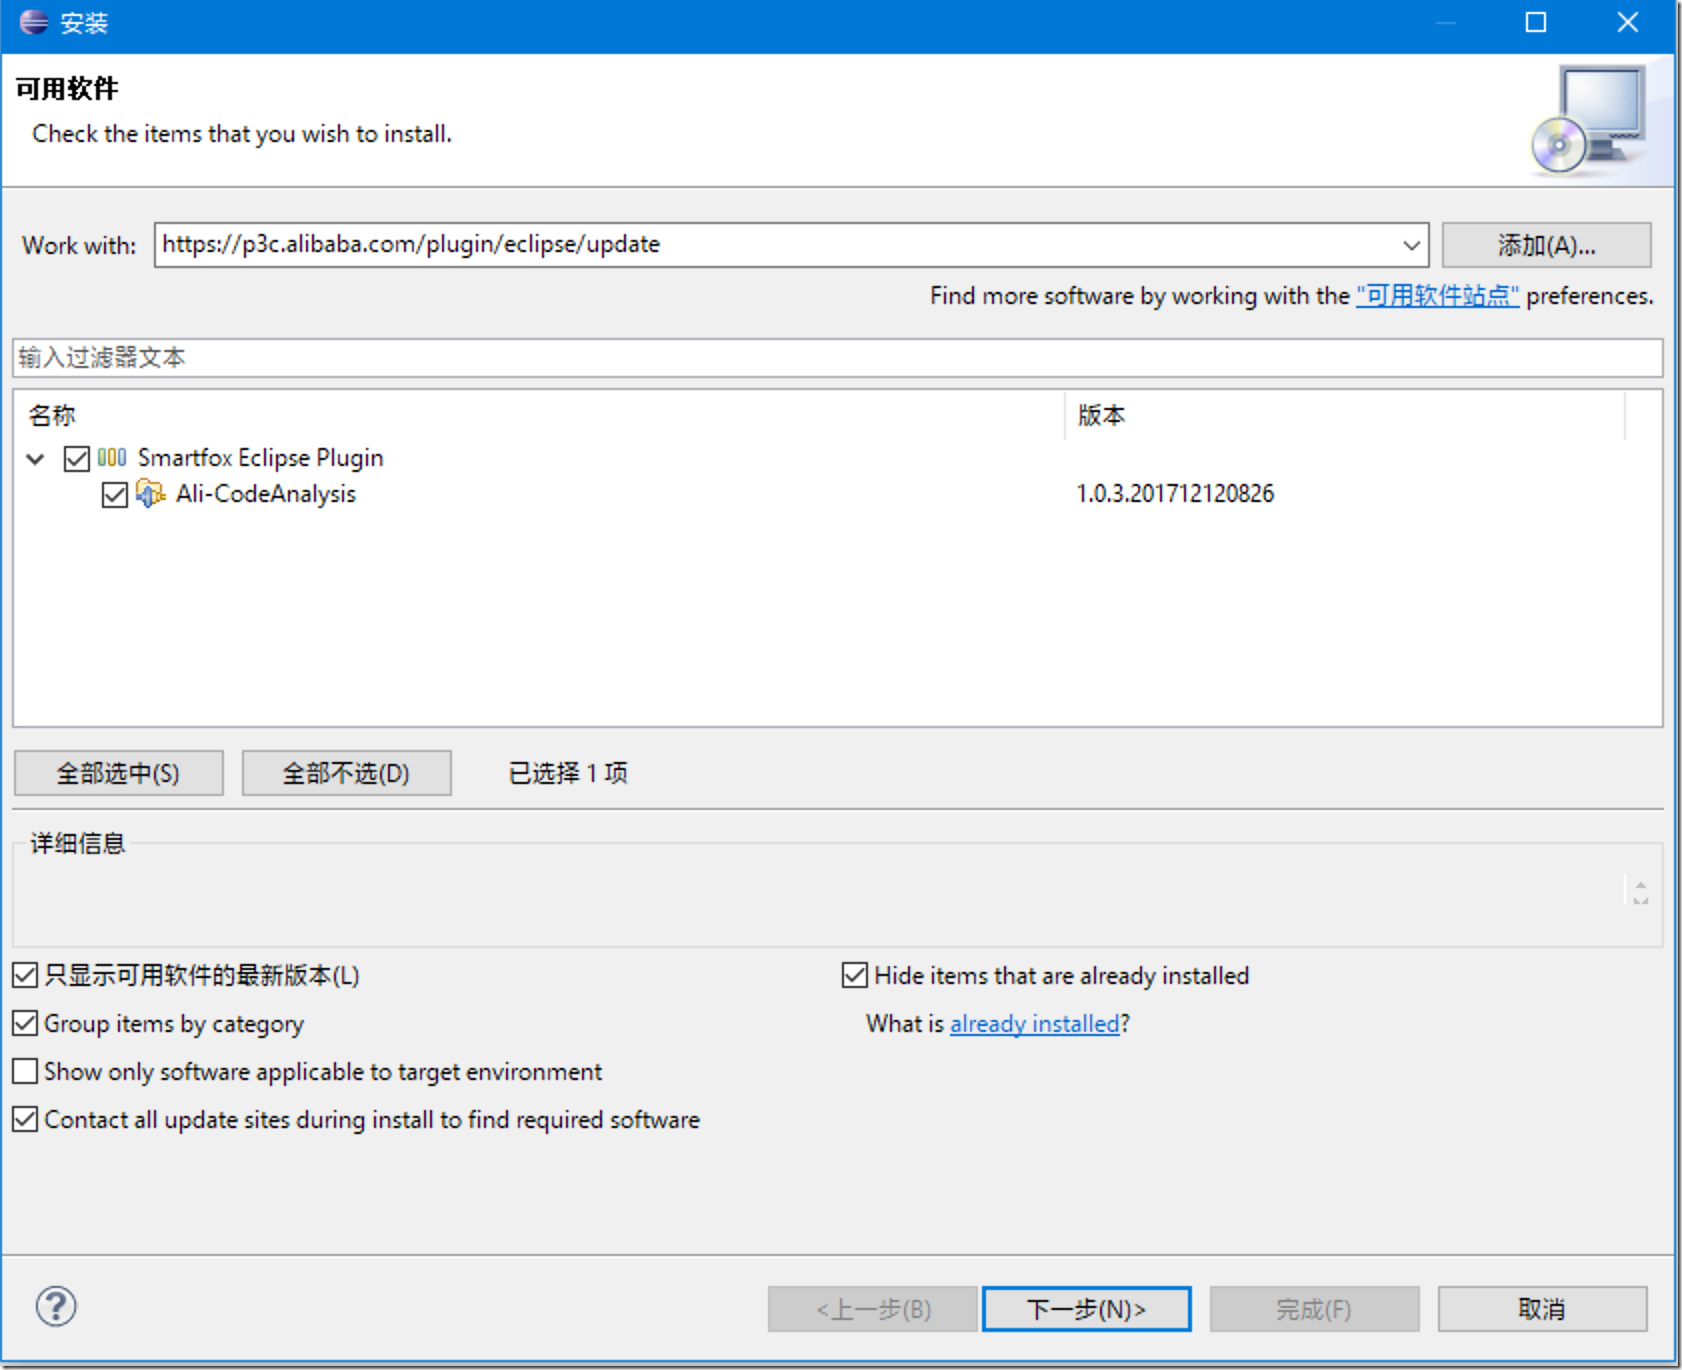Open the help question mark icon
This screenshot has height=1370, width=1682.
pyautogui.click(x=56, y=1306)
